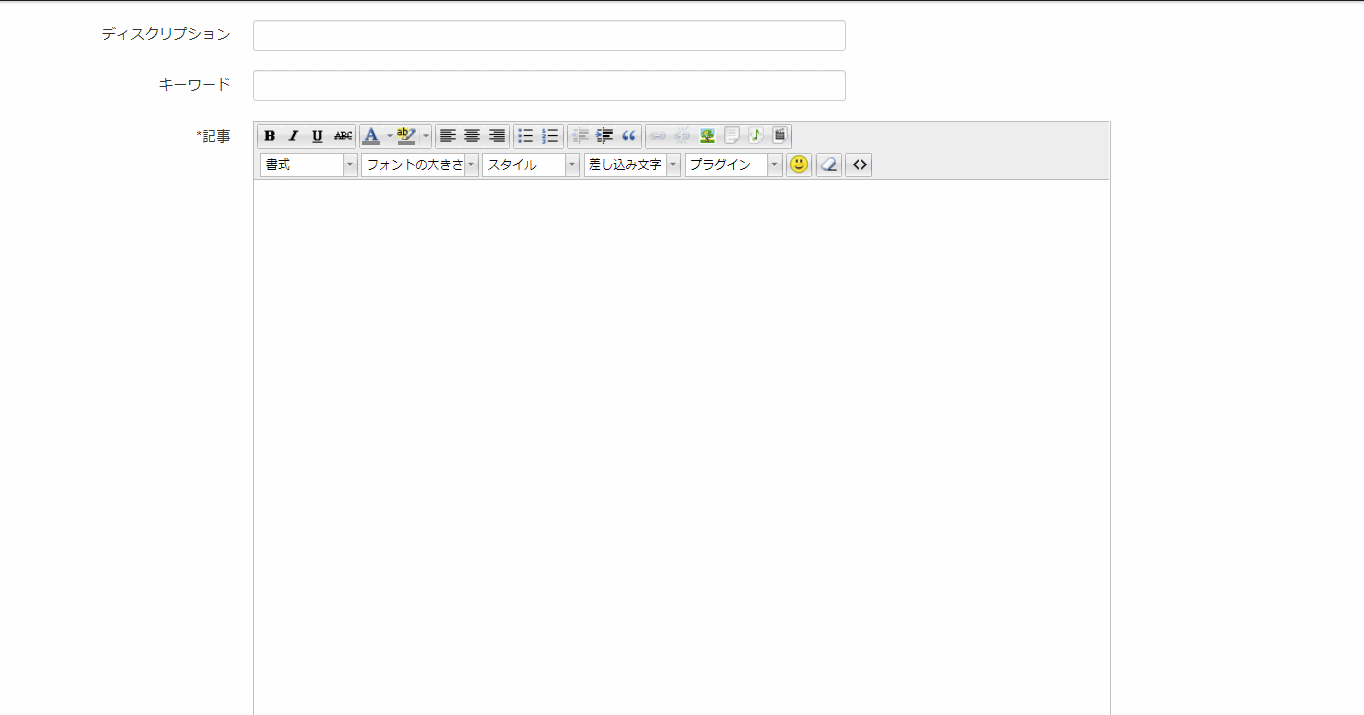The width and height of the screenshot is (1364, 715).
Task: Open the プラグイン plugin dropdown
Action: [x=733, y=165]
